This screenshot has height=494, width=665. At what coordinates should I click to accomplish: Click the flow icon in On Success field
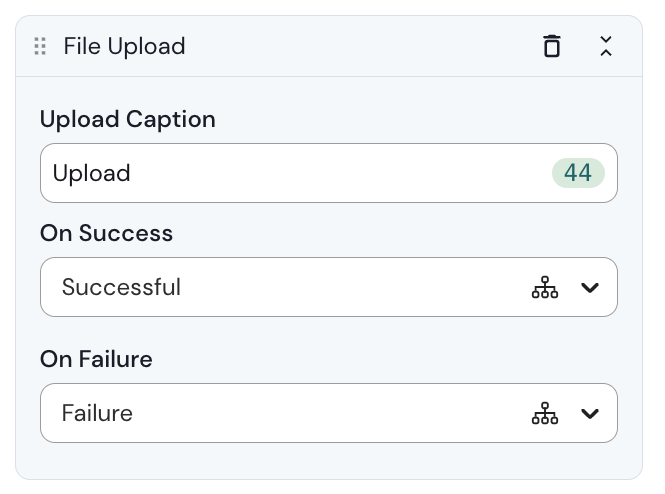coord(545,288)
